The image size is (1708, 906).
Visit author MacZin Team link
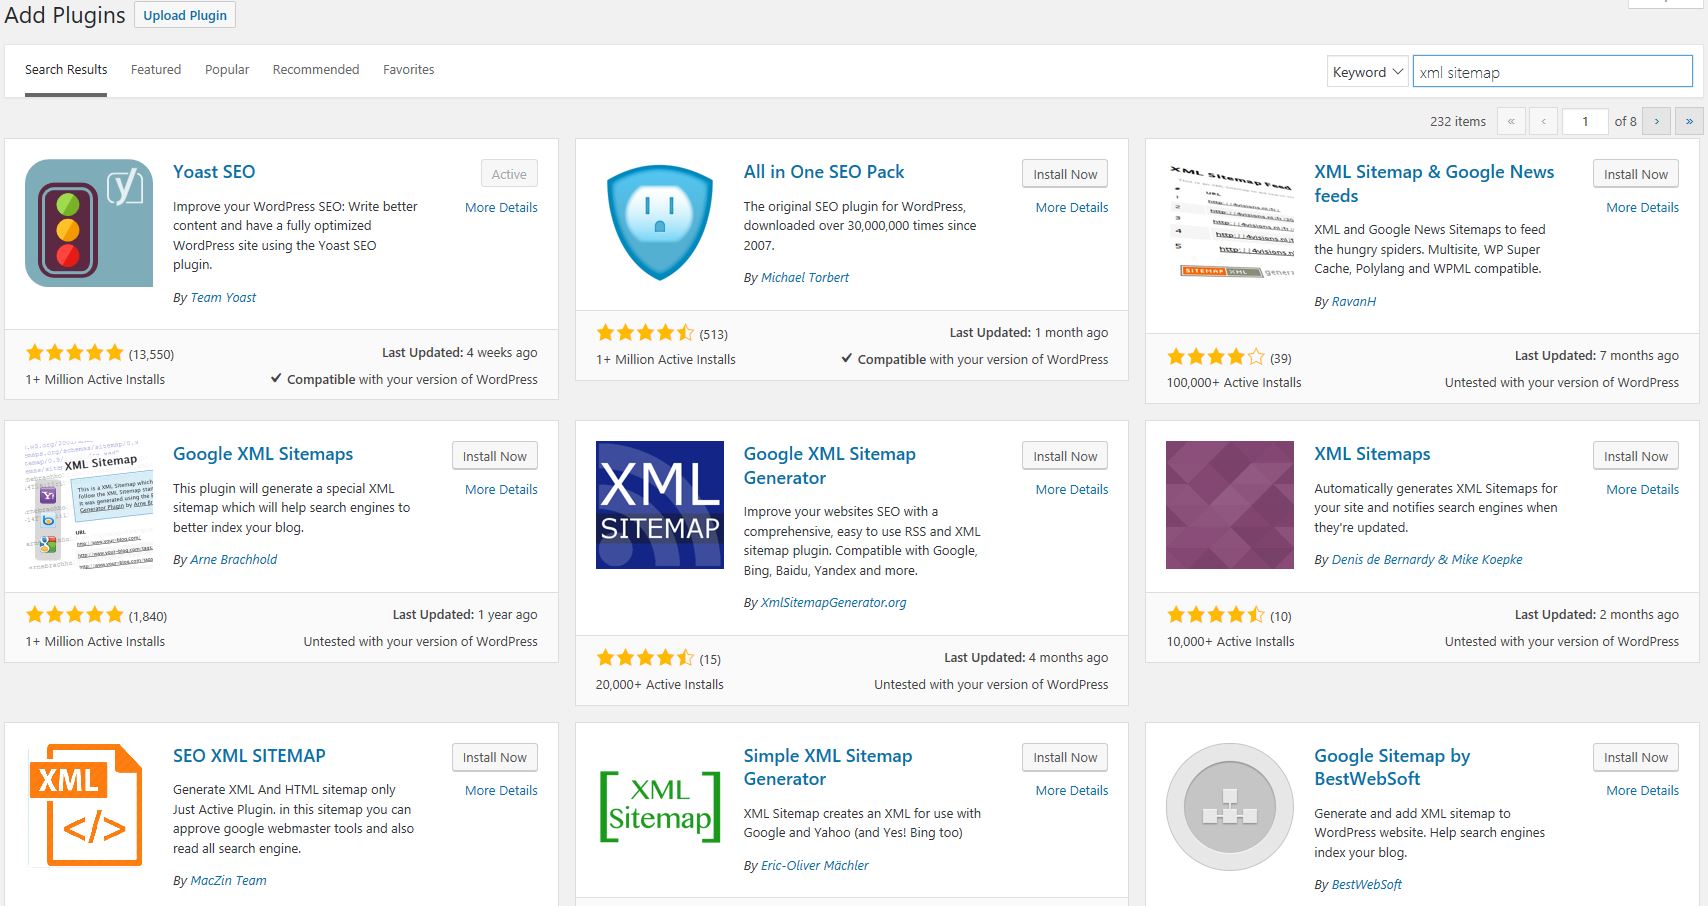[228, 880]
